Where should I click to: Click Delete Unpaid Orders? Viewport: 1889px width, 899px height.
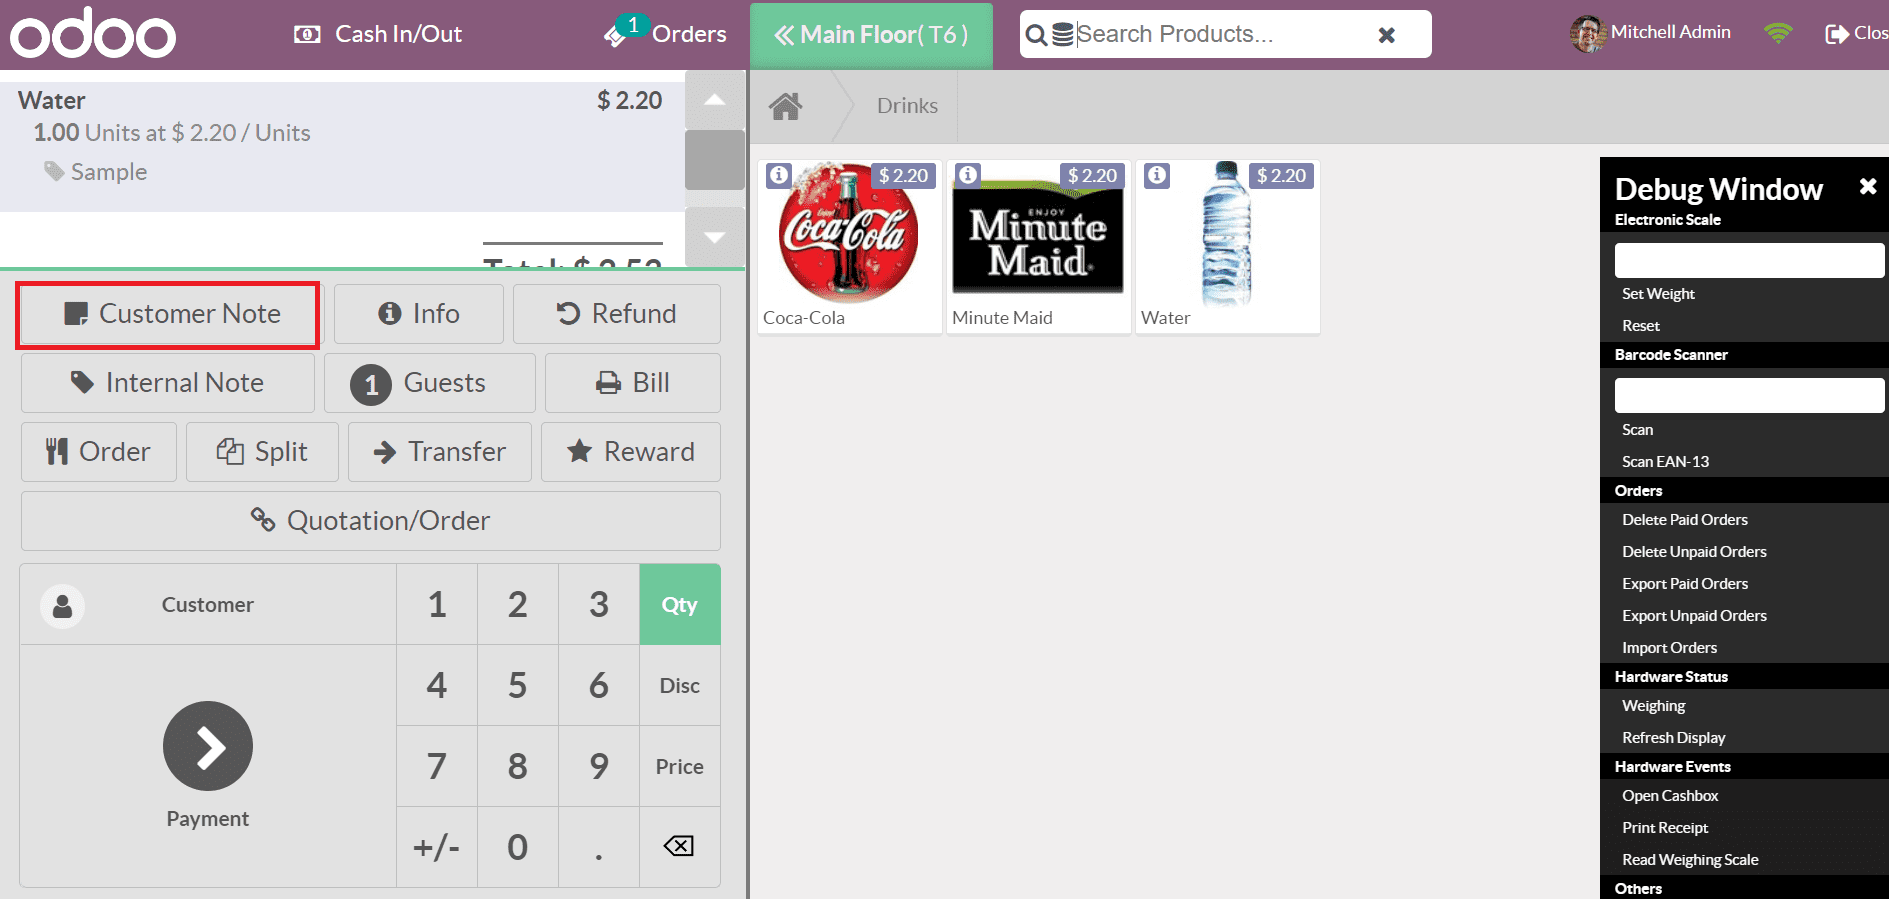(1694, 552)
